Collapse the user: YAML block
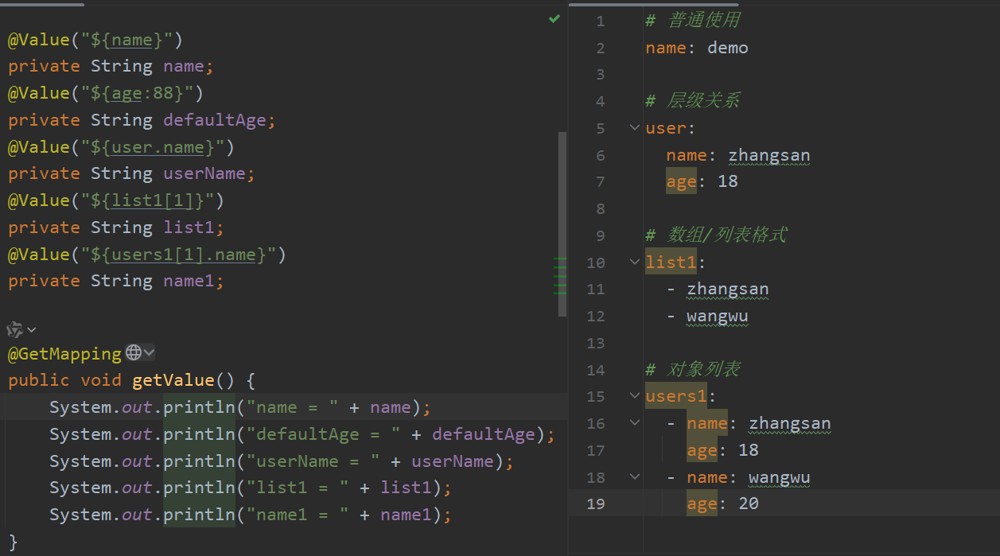Screen dimensions: 1000x556 coord(635,128)
